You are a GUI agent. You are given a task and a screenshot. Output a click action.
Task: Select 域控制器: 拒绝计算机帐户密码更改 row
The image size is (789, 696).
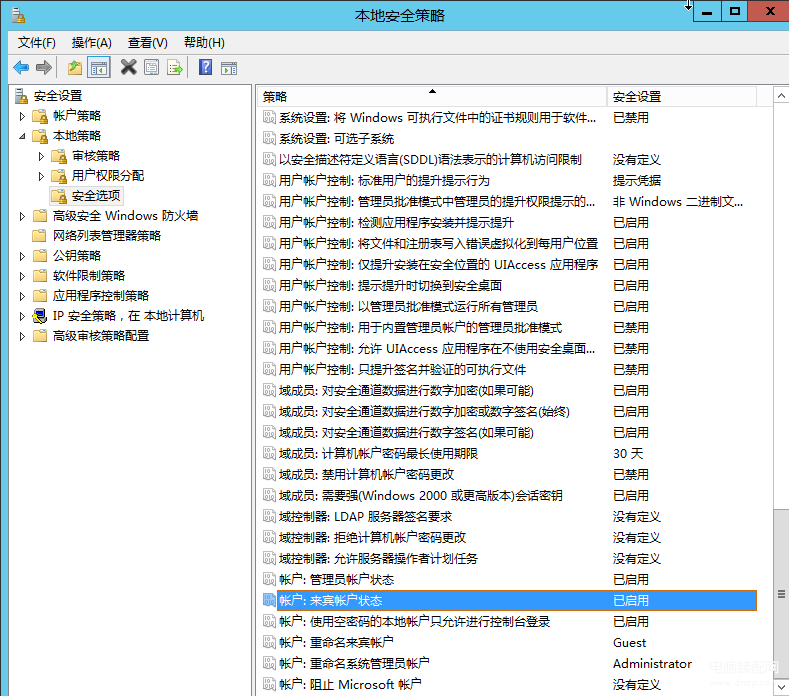[x=509, y=537]
